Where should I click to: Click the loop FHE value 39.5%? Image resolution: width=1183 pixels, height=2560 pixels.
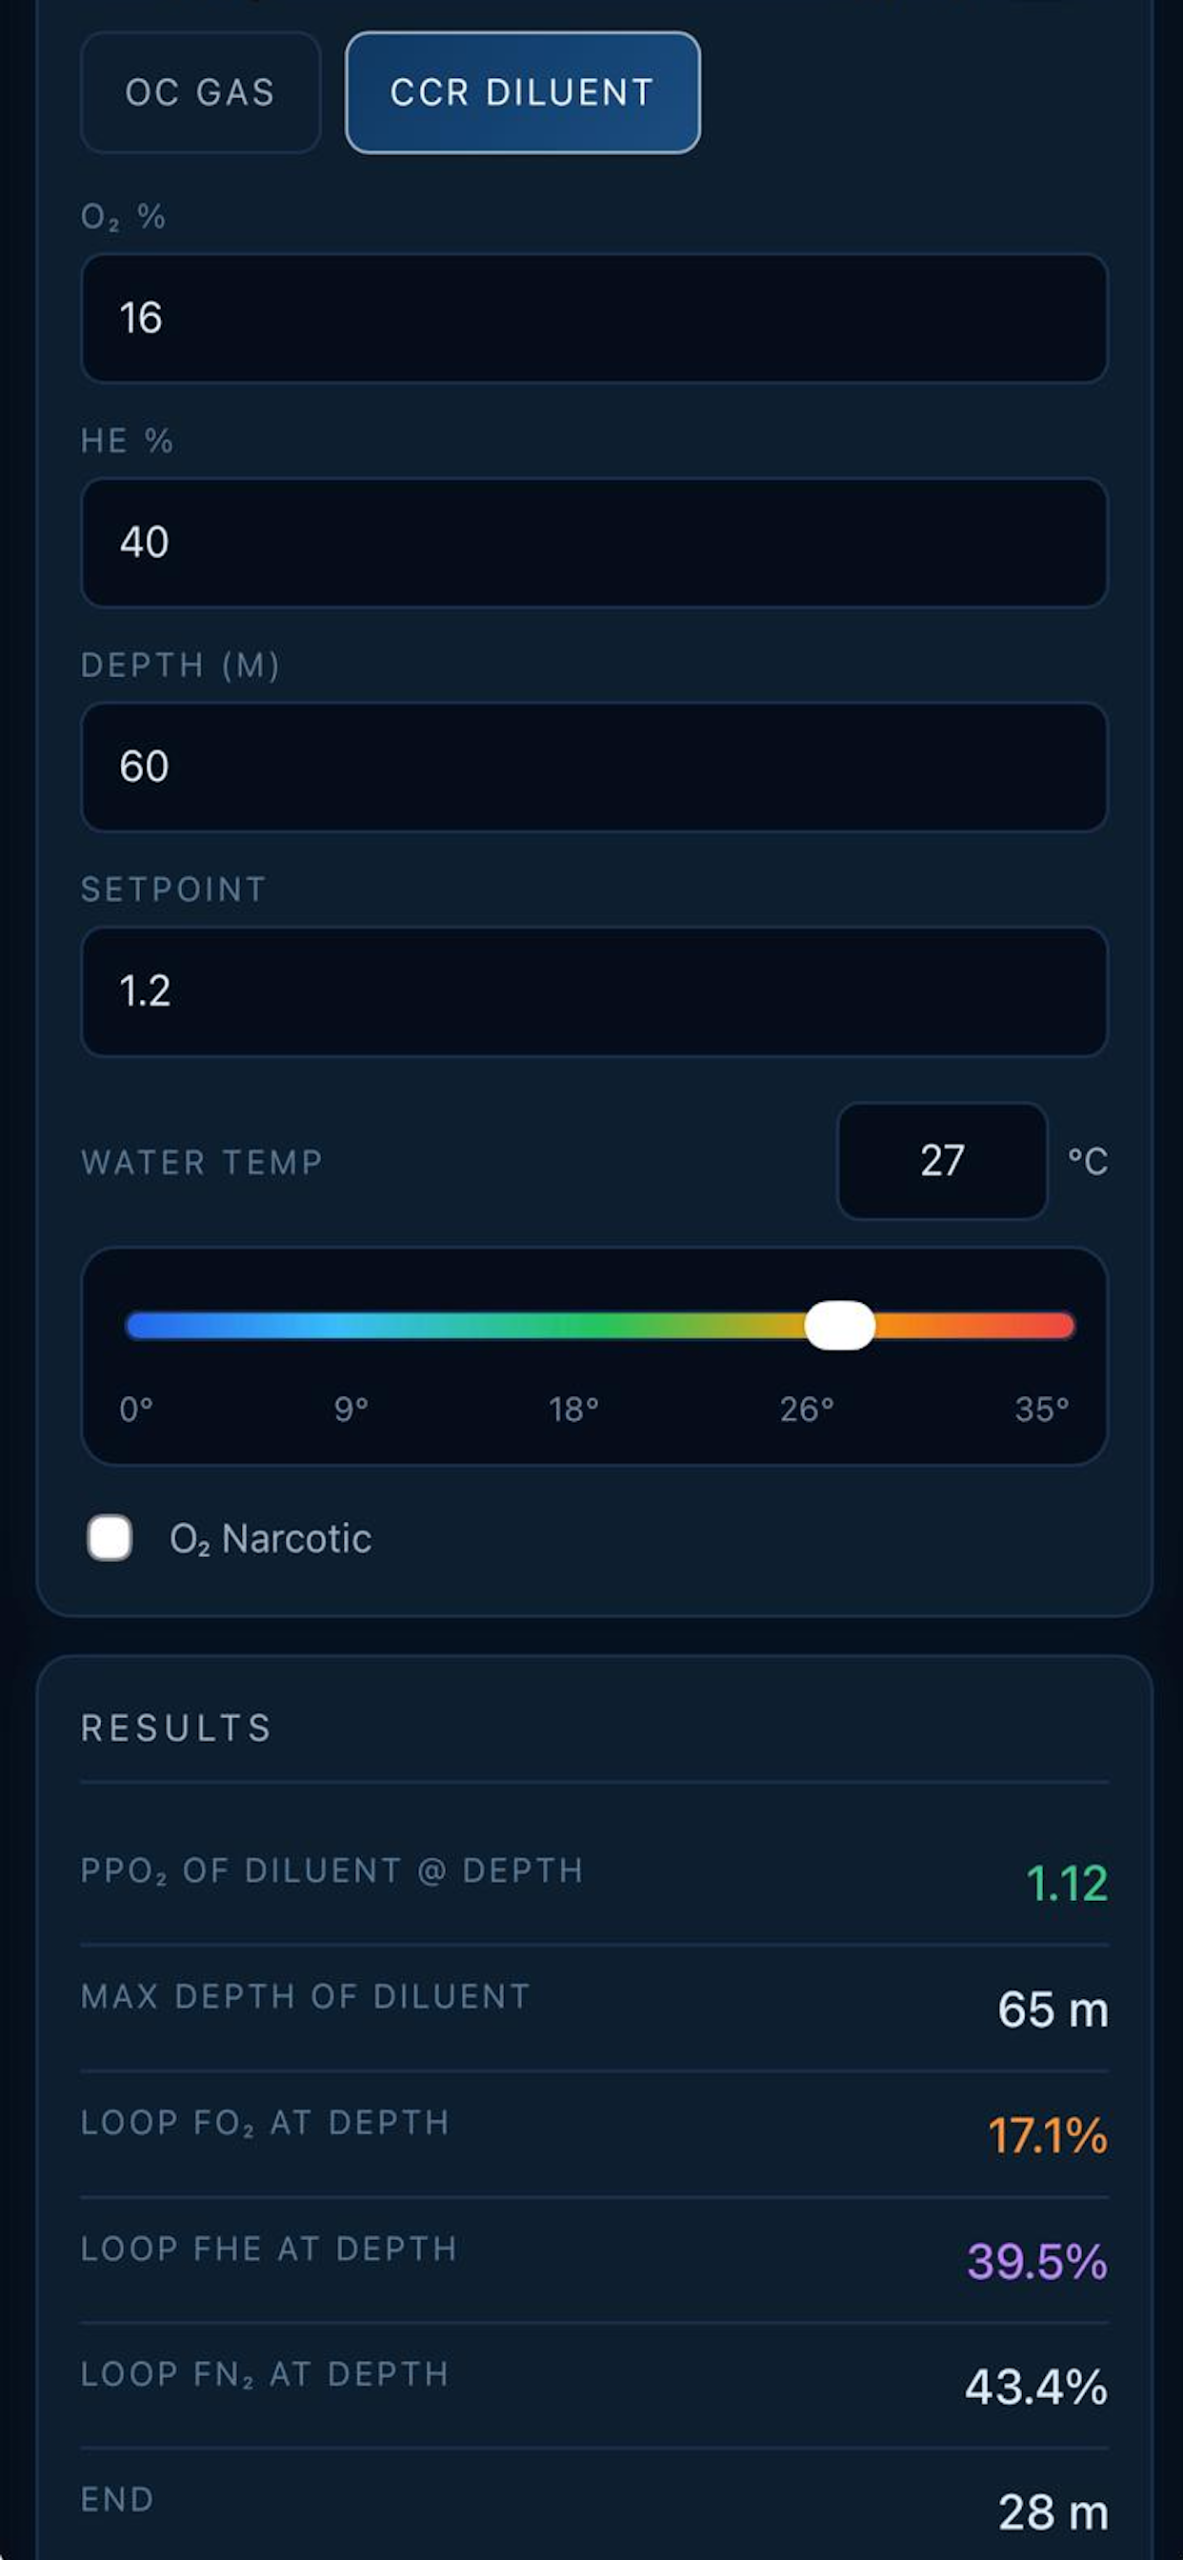[1037, 2261]
